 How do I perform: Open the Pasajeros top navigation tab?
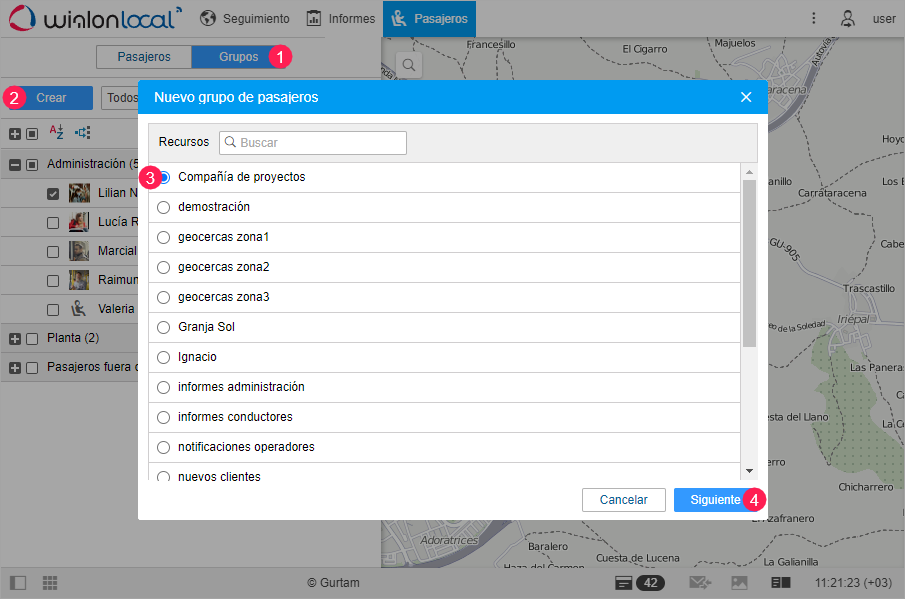pos(429,18)
